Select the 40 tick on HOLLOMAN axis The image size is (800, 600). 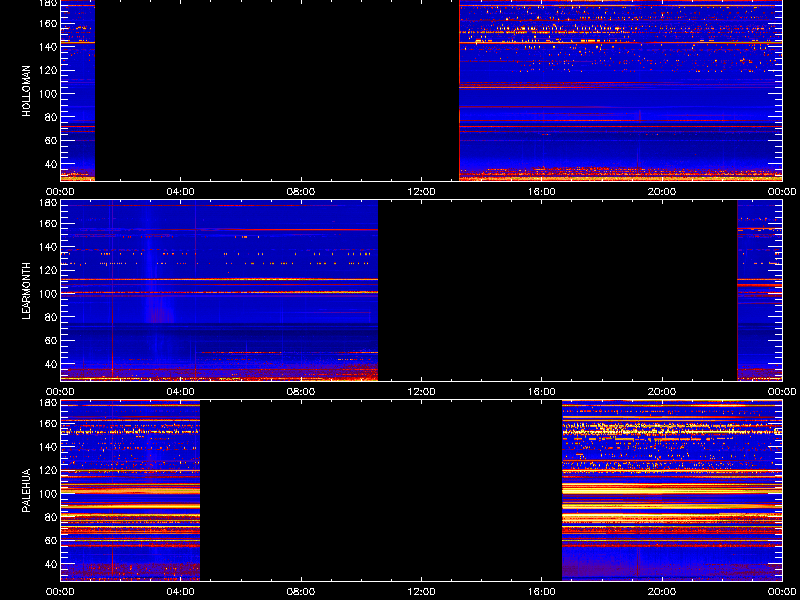[52, 164]
